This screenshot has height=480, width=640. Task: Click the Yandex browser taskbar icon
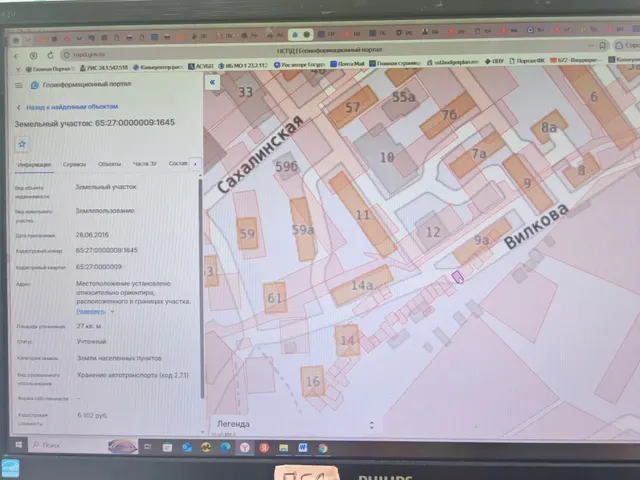(x=244, y=448)
